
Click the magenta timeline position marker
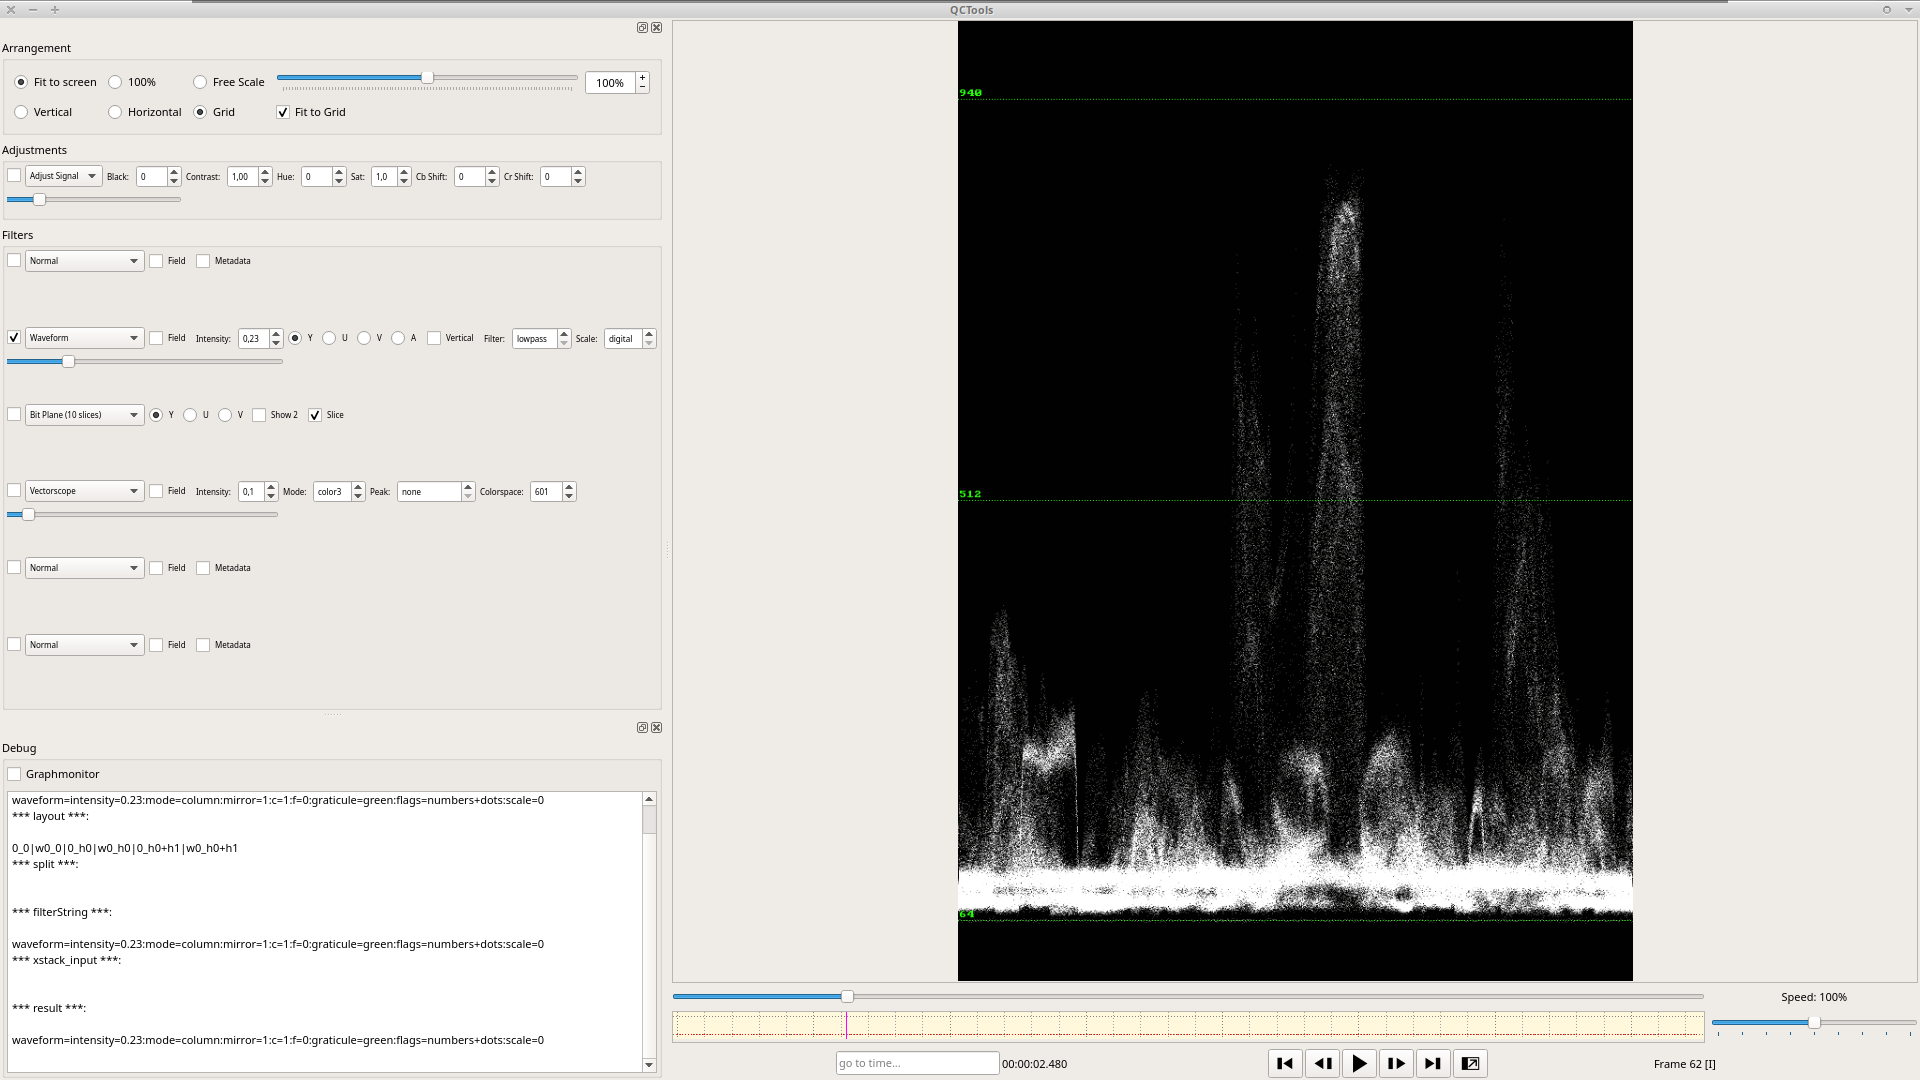pyautogui.click(x=846, y=1025)
